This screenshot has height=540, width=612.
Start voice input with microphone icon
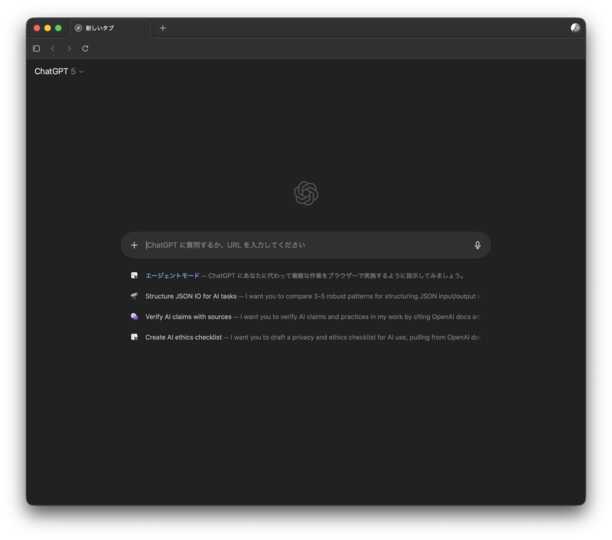tap(477, 245)
